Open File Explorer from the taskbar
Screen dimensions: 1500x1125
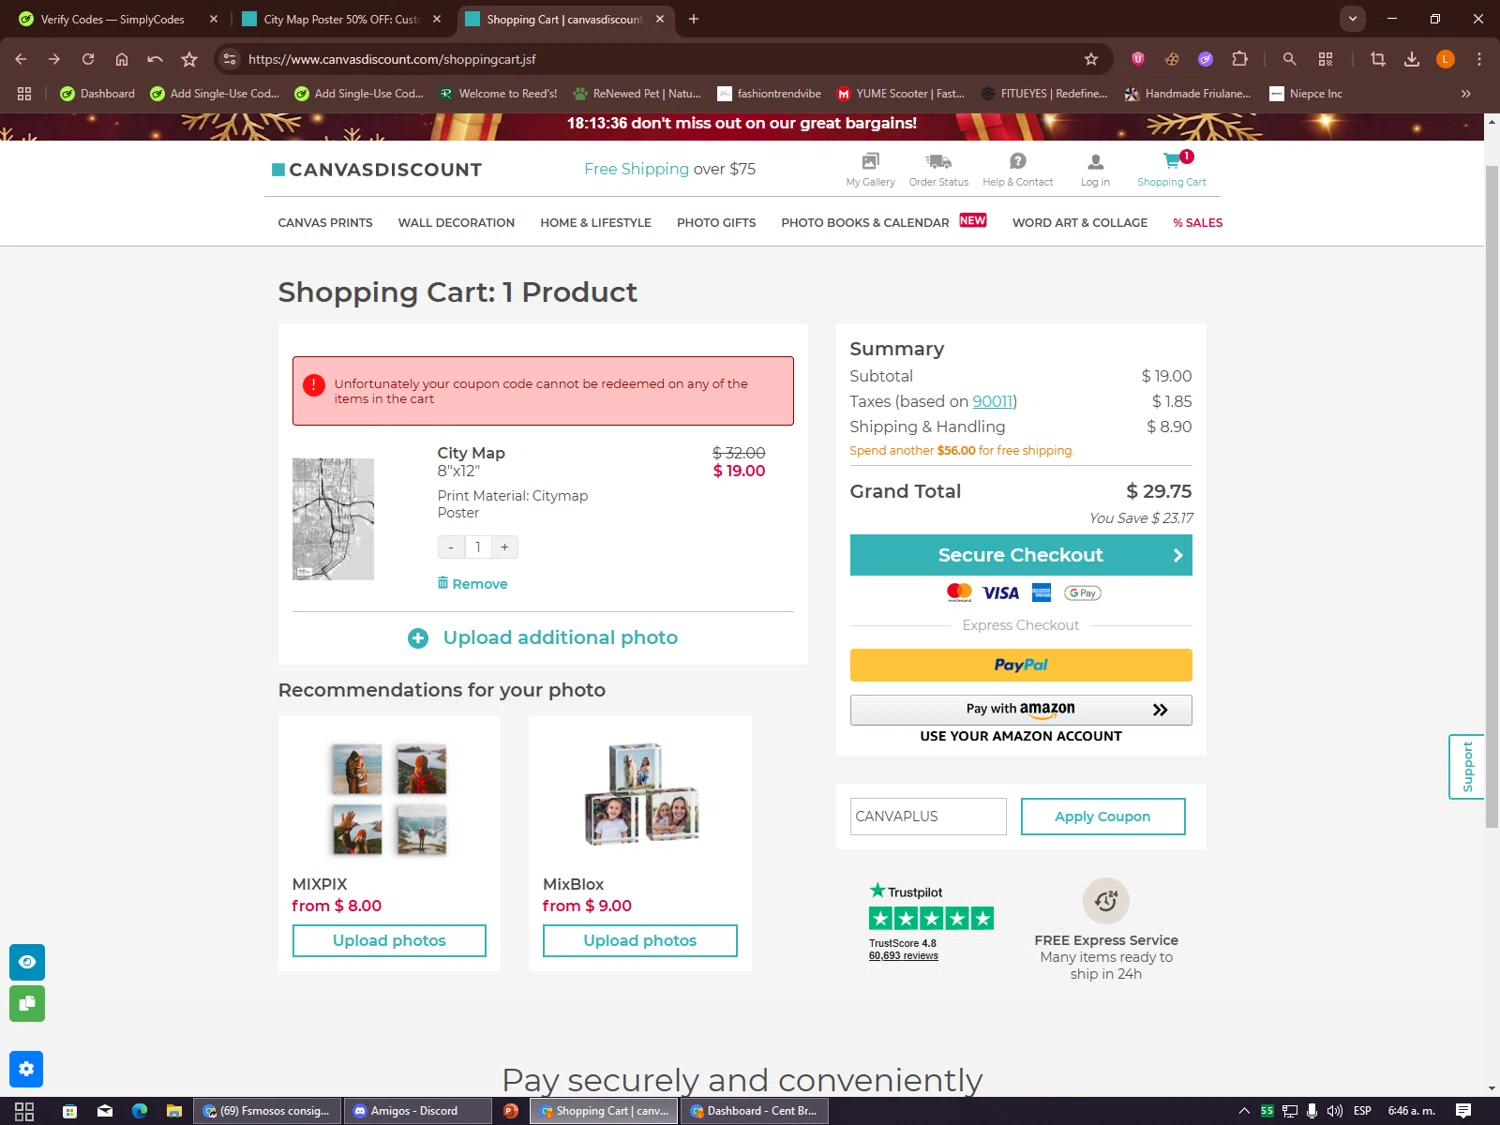pyautogui.click(x=174, y=1111)
